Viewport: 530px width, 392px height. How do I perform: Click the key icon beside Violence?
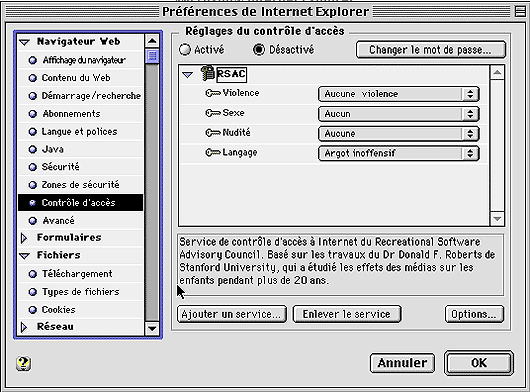(213, 93)
